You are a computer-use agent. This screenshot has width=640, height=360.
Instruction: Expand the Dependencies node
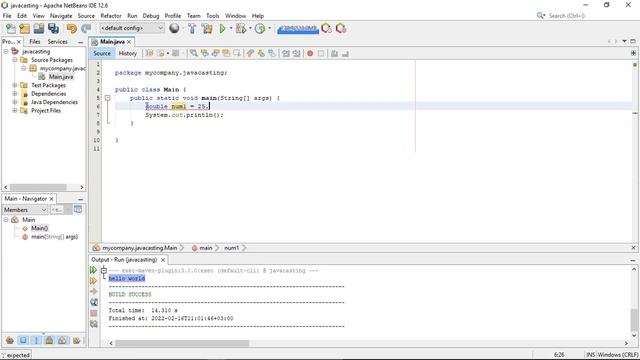(15, 94)
